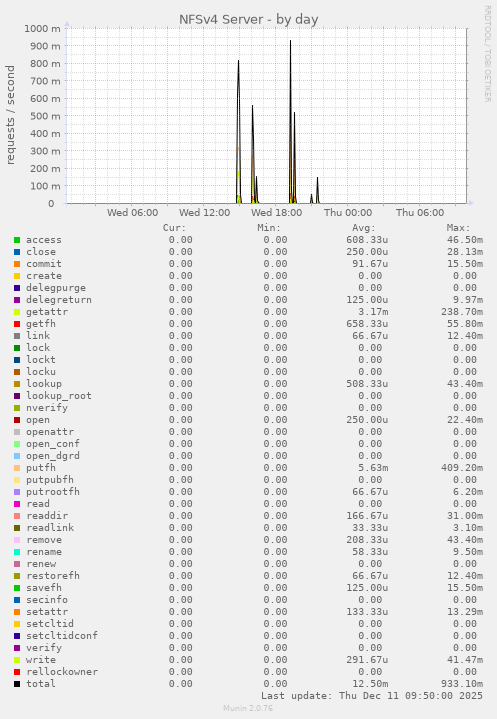The height and width of the screenshot is (719, 497).
Task: Click the putfh legend color swatch
Action: click(x=17, y=468)
